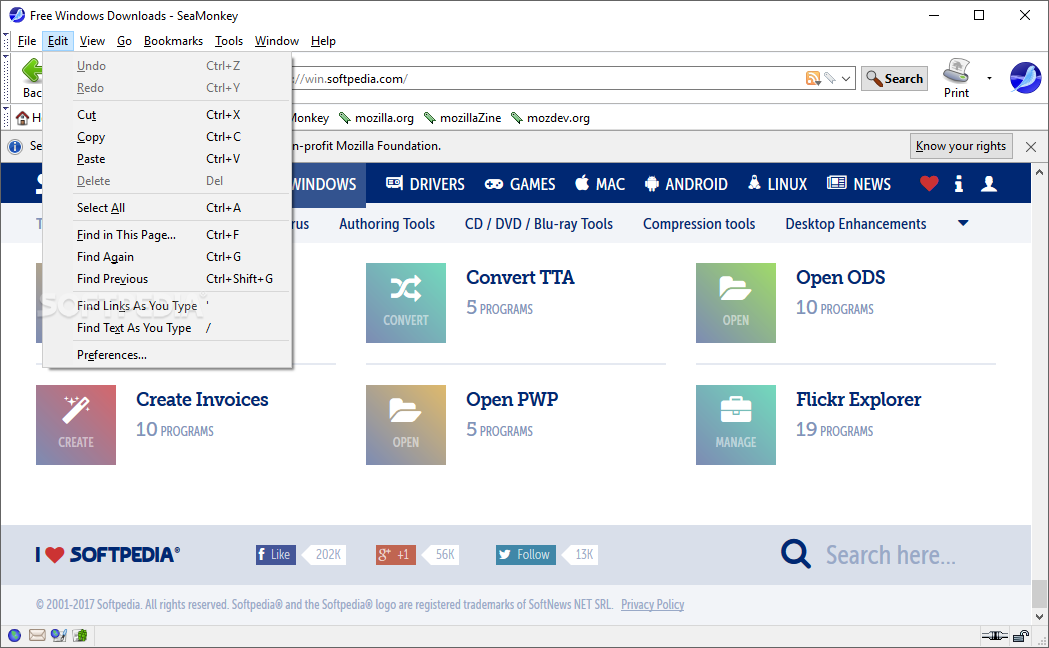1049x648 pixels.
Task: Open the Window menu
Action: pos(276,41)
